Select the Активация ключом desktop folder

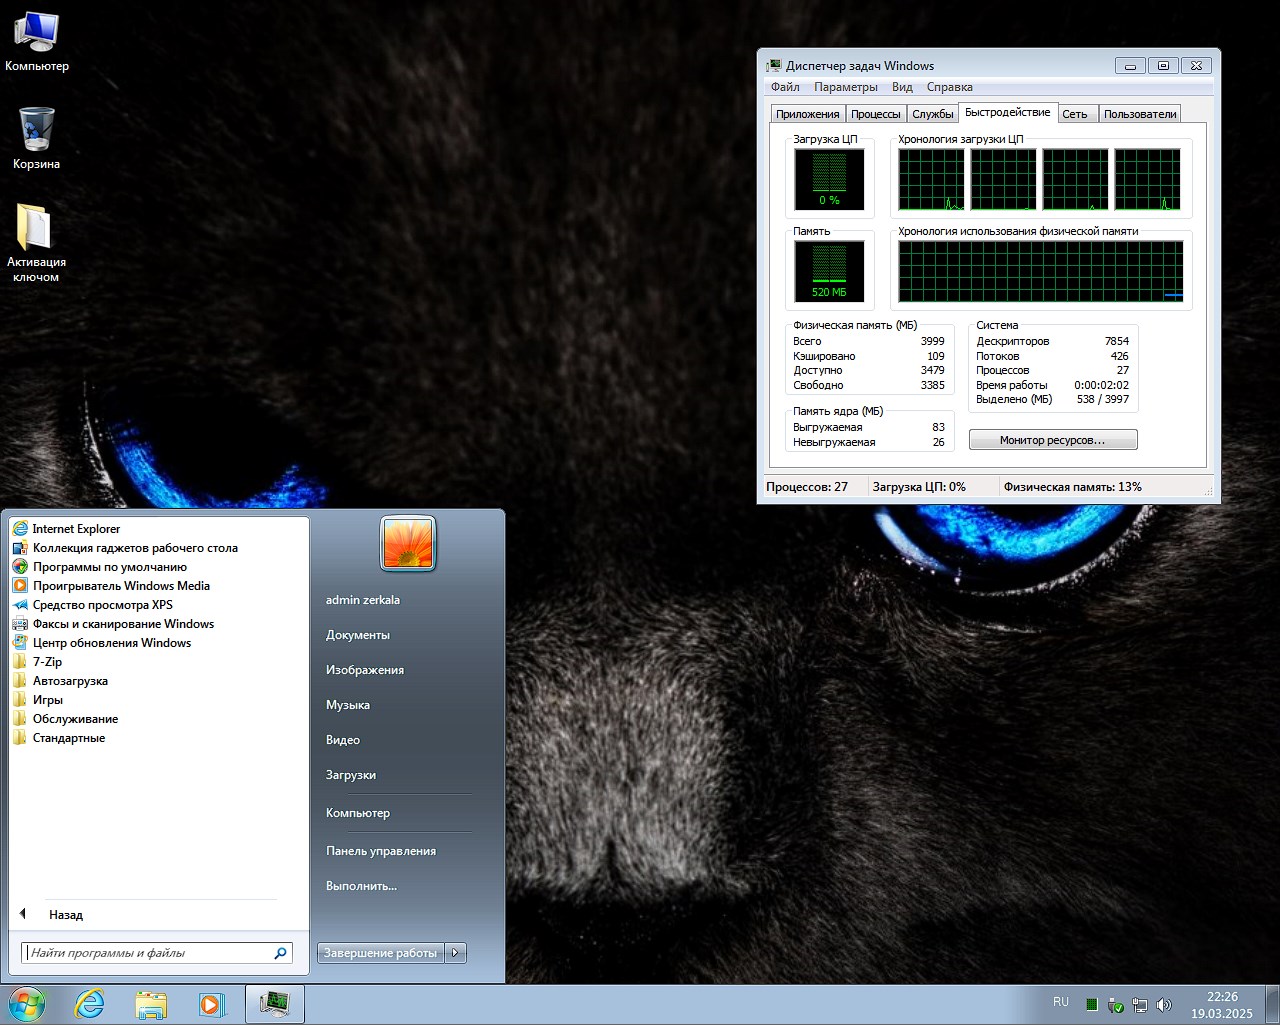coord(36,243)
